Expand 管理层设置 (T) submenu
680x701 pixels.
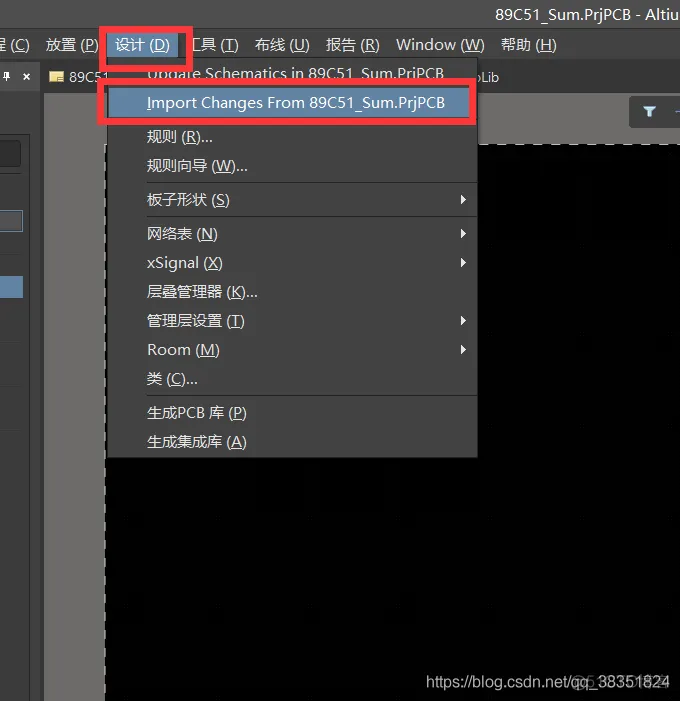click(292, 321)
